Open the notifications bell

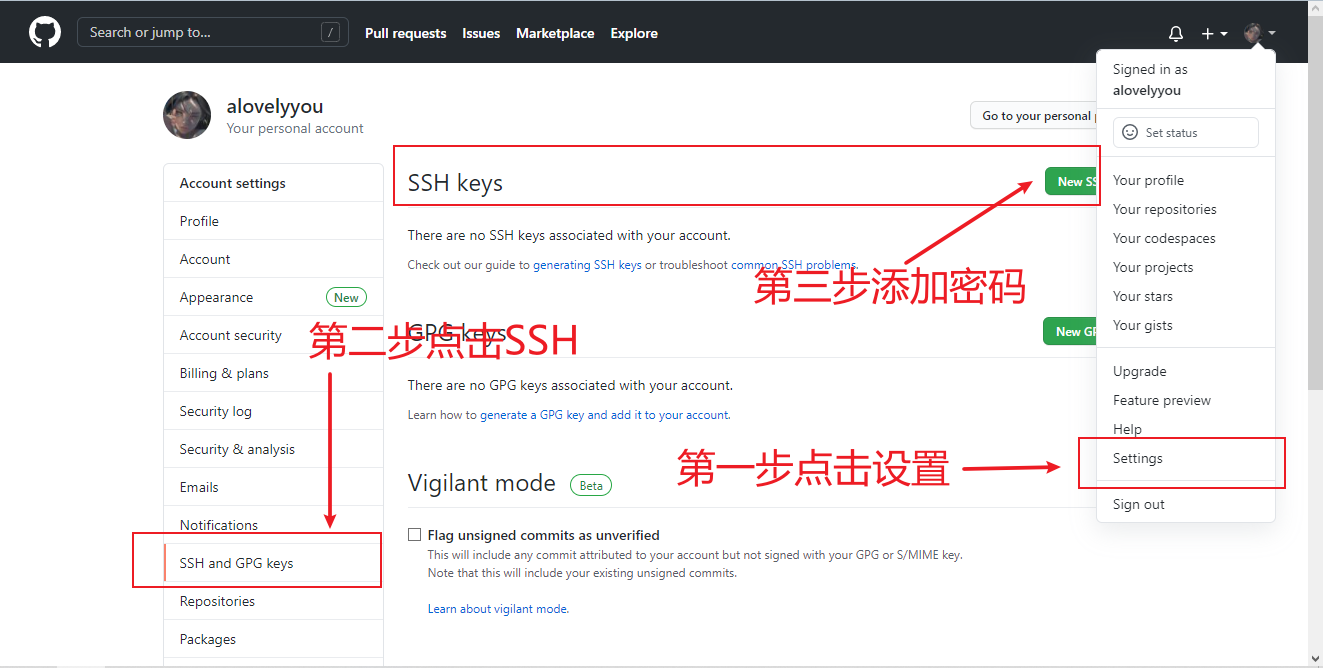[x=1176, y=33]
